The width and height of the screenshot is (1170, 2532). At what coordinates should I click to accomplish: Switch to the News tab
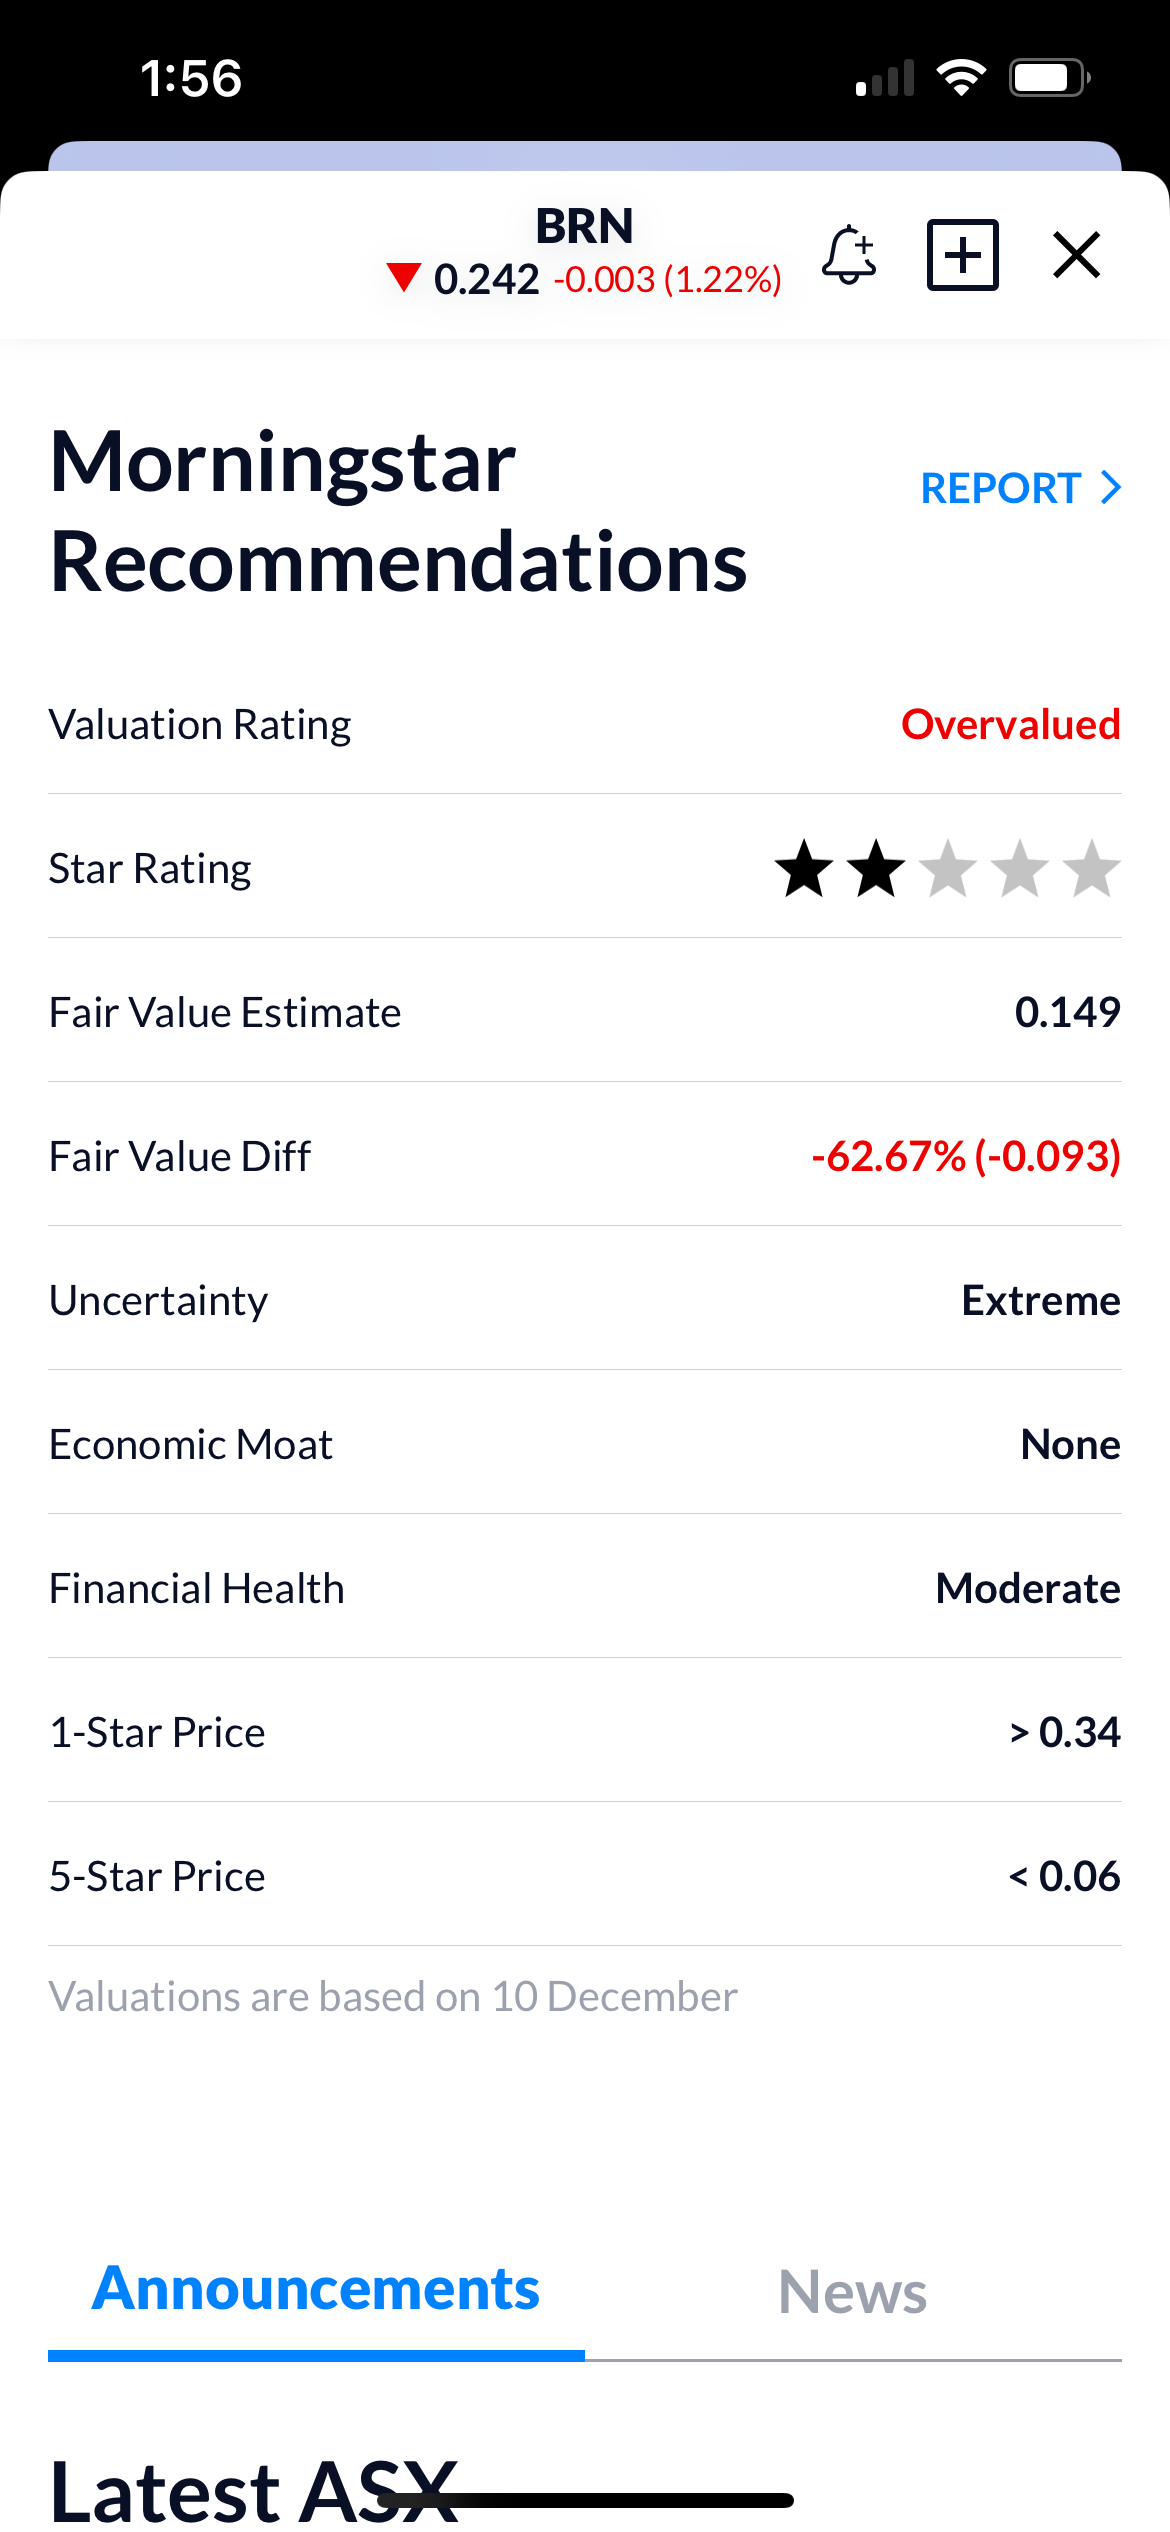852,2292
